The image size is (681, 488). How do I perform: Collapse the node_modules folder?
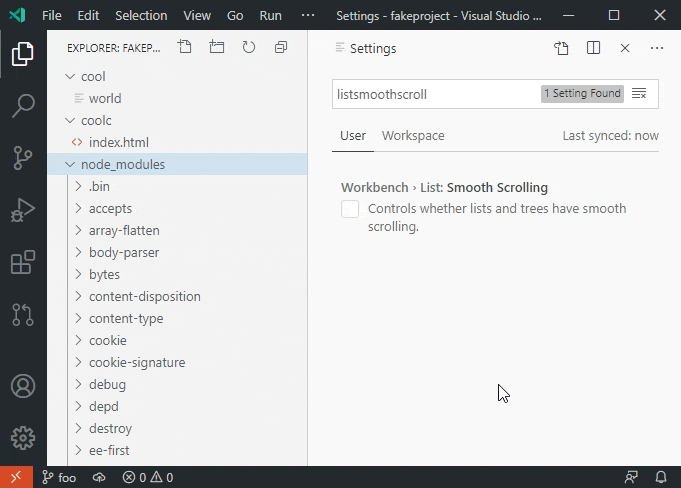70,165
